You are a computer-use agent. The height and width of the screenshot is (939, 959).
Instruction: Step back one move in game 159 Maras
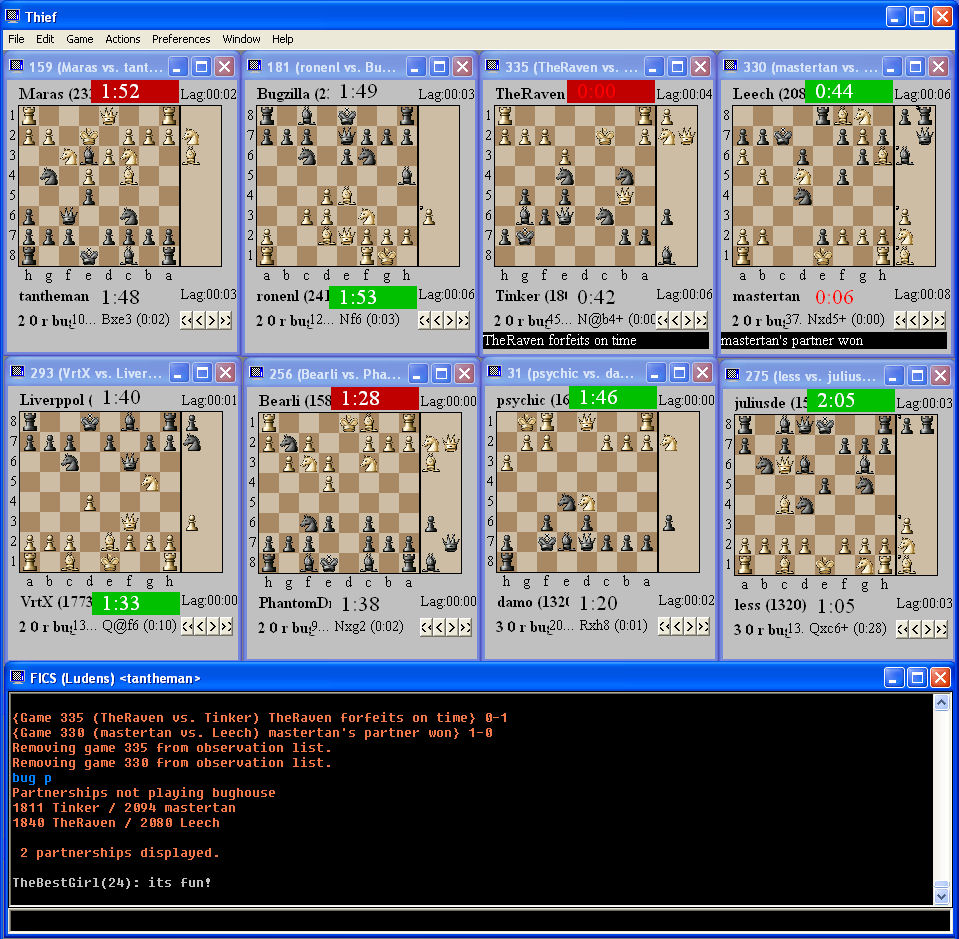(199, 320)
